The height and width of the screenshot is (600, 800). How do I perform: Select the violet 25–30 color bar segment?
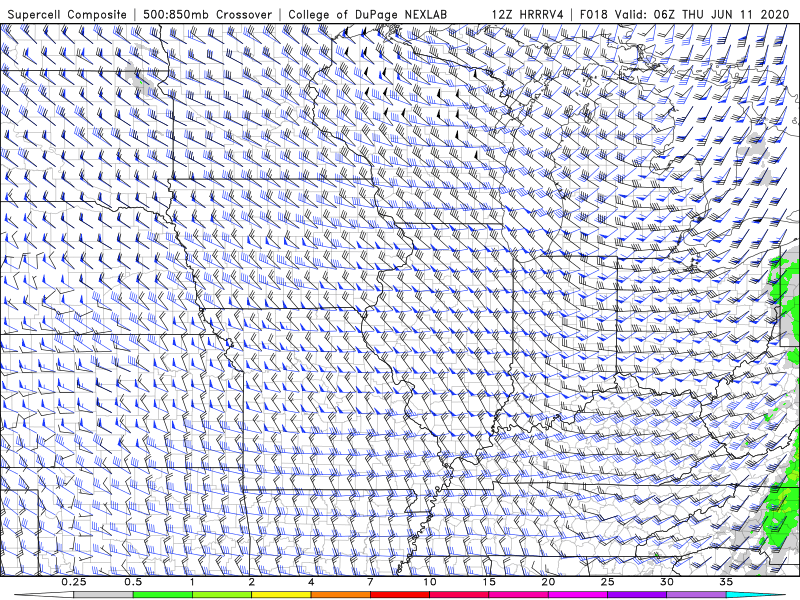point(637,595)
